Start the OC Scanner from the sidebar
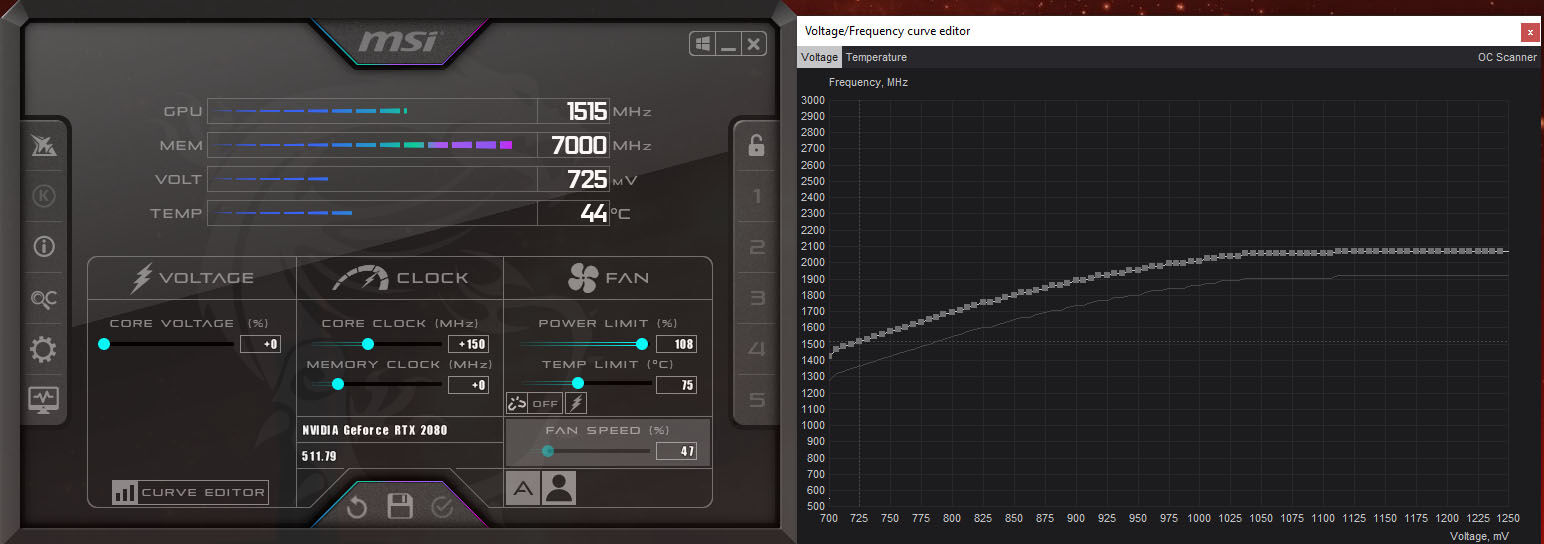 tap(44, 297)
